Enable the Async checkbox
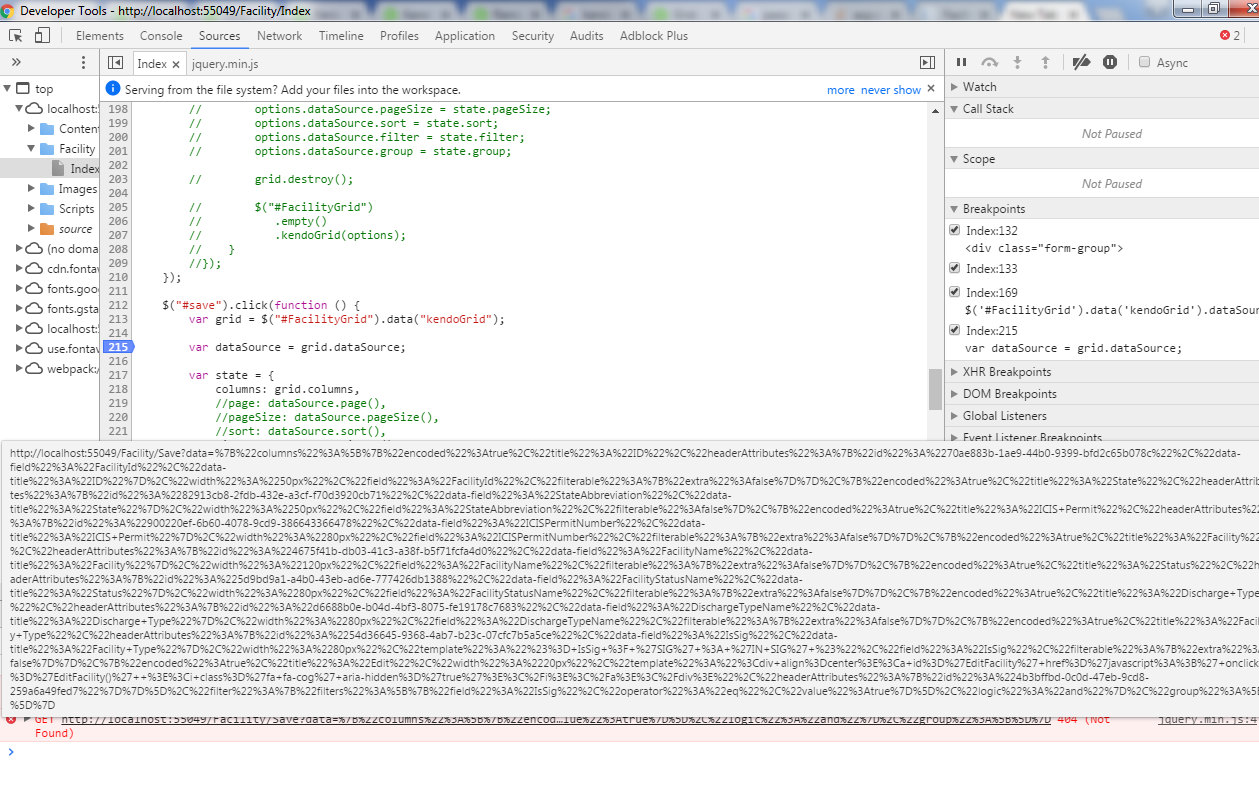Image resolution: width=1259 pixels, height=797 pixels. (x=1145, y=62)
